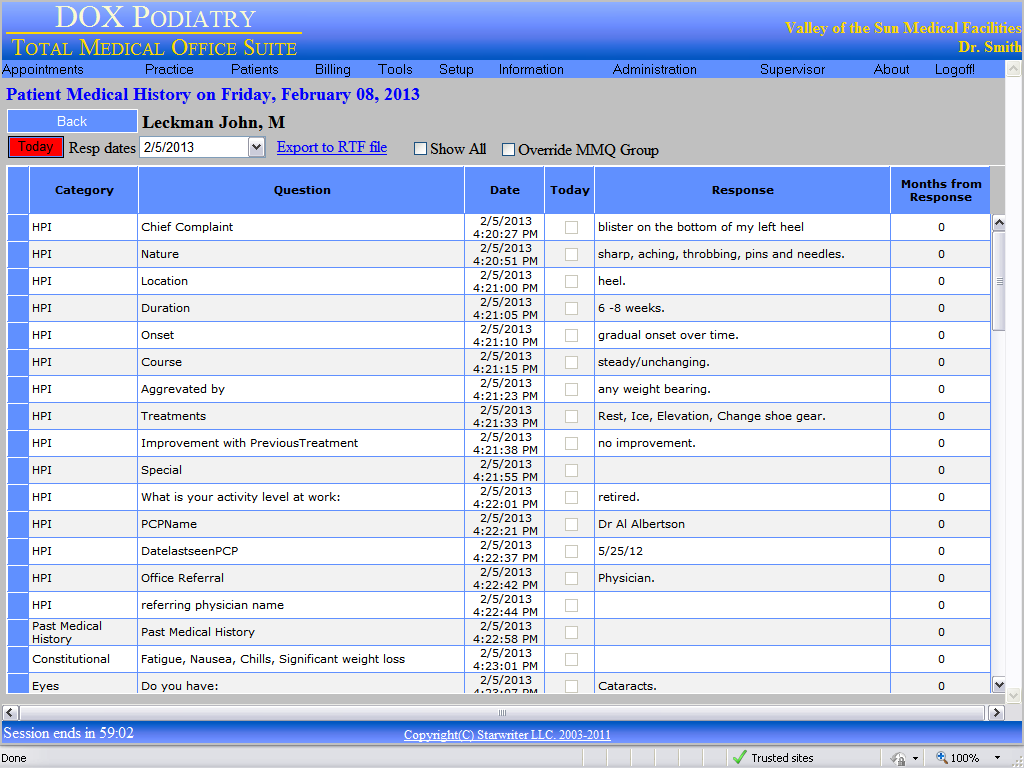The height and width of the screenshot is (768, 1024).
Task: Open the Appointments menu
Action: point(43,69)
